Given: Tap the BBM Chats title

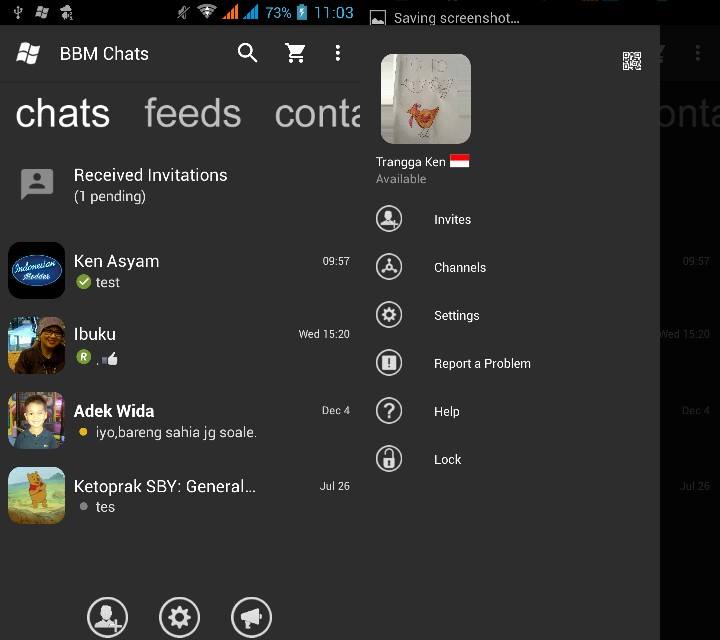Looking at the screenshot, I should click(x=104, y=54).
